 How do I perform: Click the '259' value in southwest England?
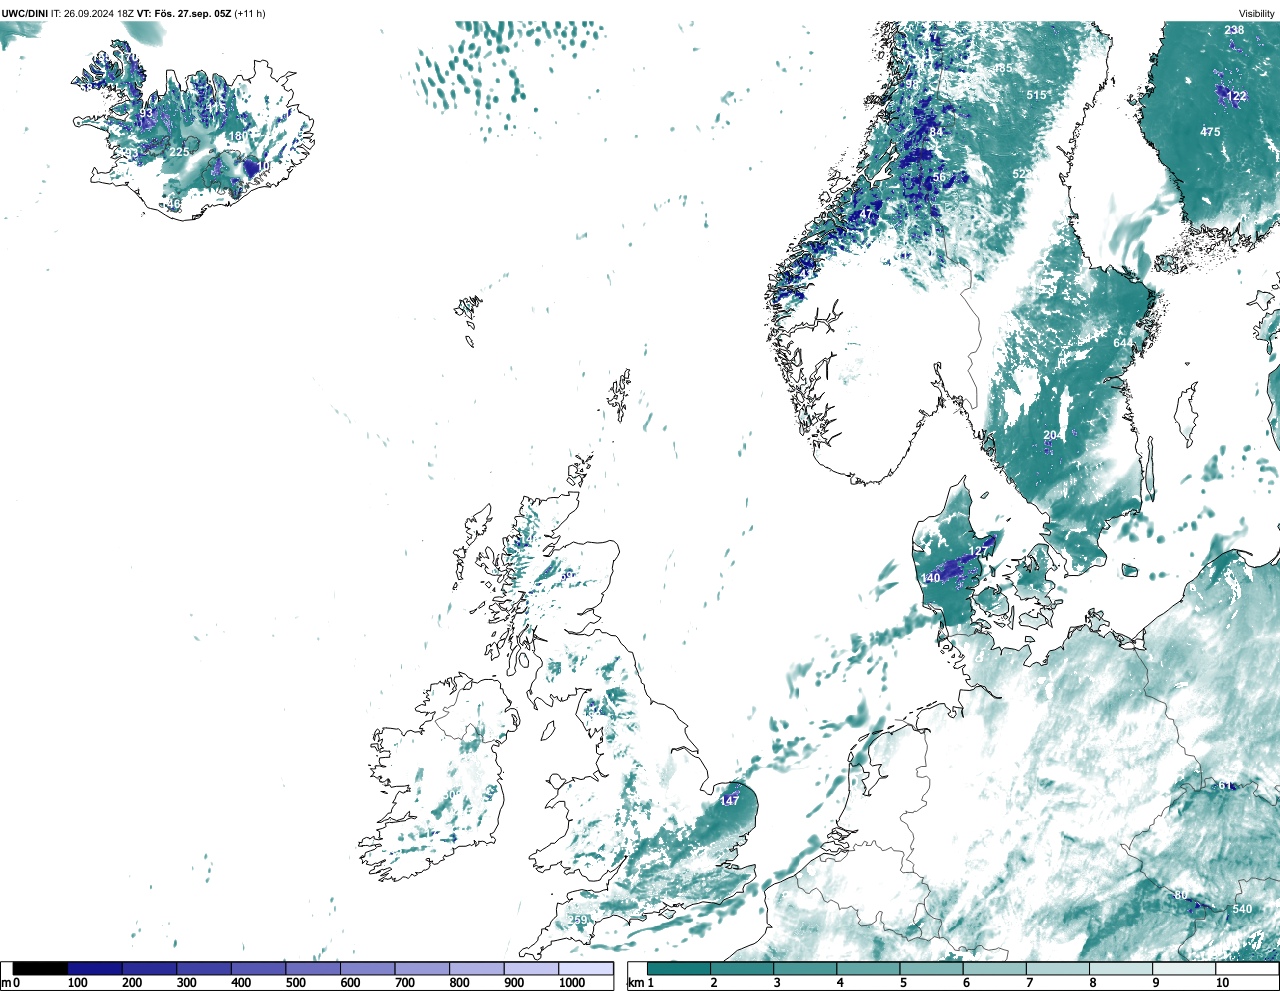[x=577, y=920]
